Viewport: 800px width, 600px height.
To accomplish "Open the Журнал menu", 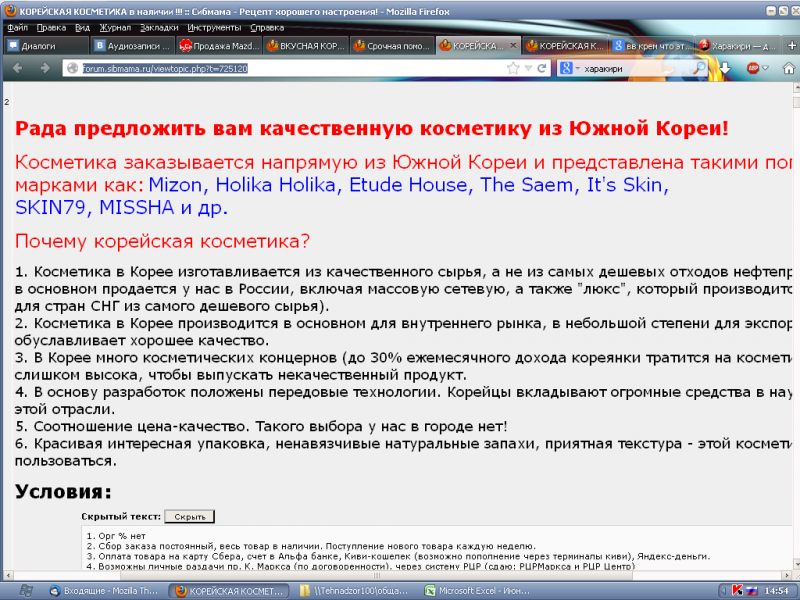I will click(x=115, y=28).
